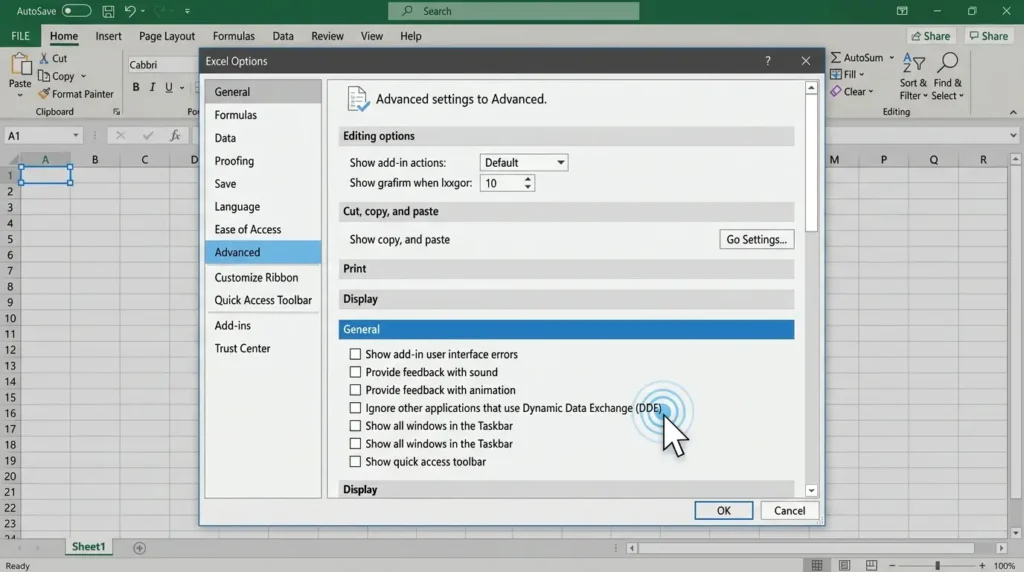
Task: Open the Fill dropdown in Editing group
Action: [x=847, y=74]
